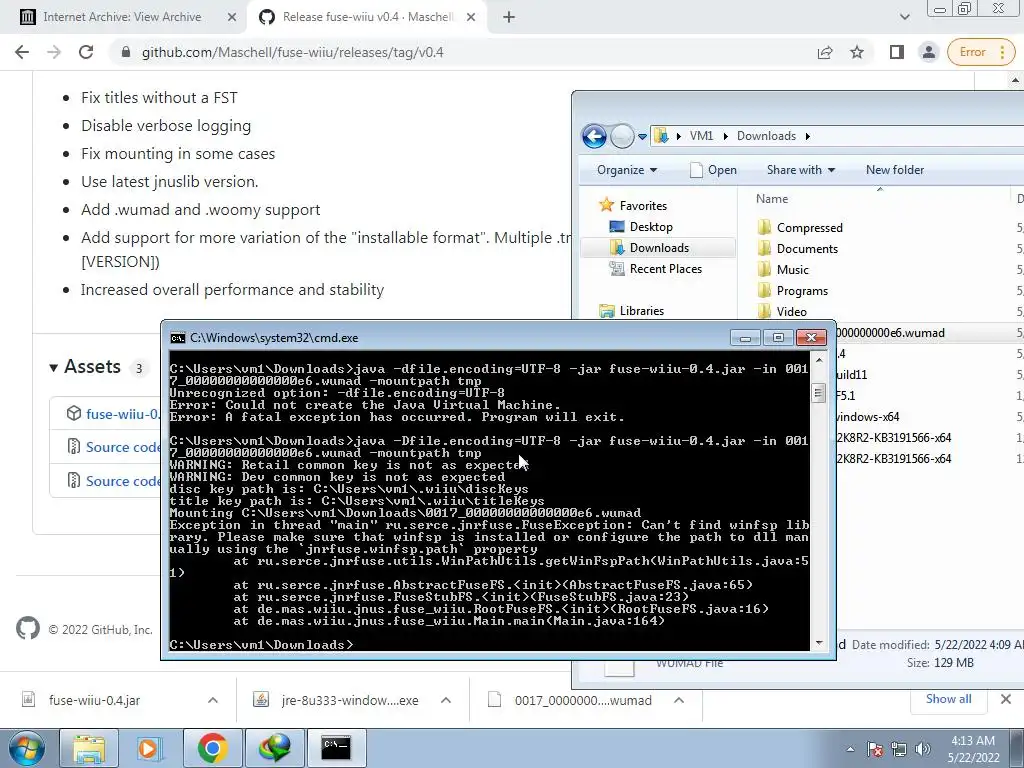Open the Share with dropdown
Image resolution: width=1024 pixels, height=768 pixels.
pos(801,170)
